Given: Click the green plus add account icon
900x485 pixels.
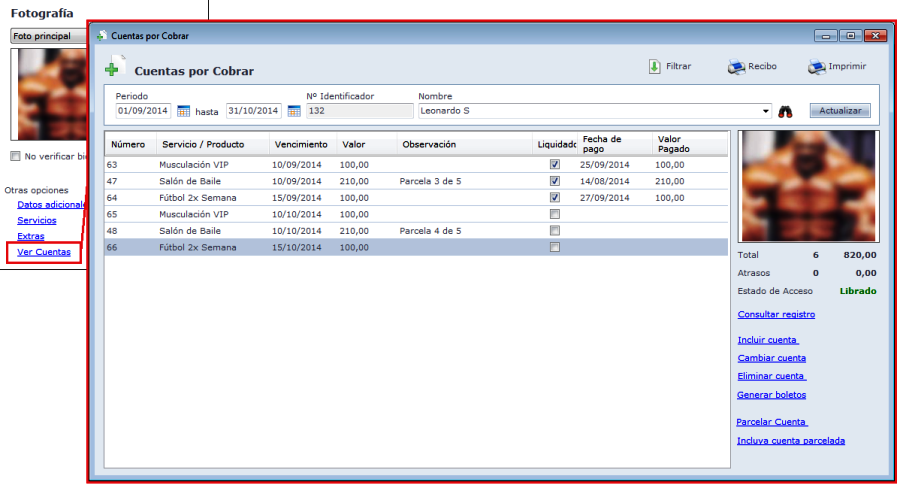Looking at the screenshot, I should click(113, 69).
